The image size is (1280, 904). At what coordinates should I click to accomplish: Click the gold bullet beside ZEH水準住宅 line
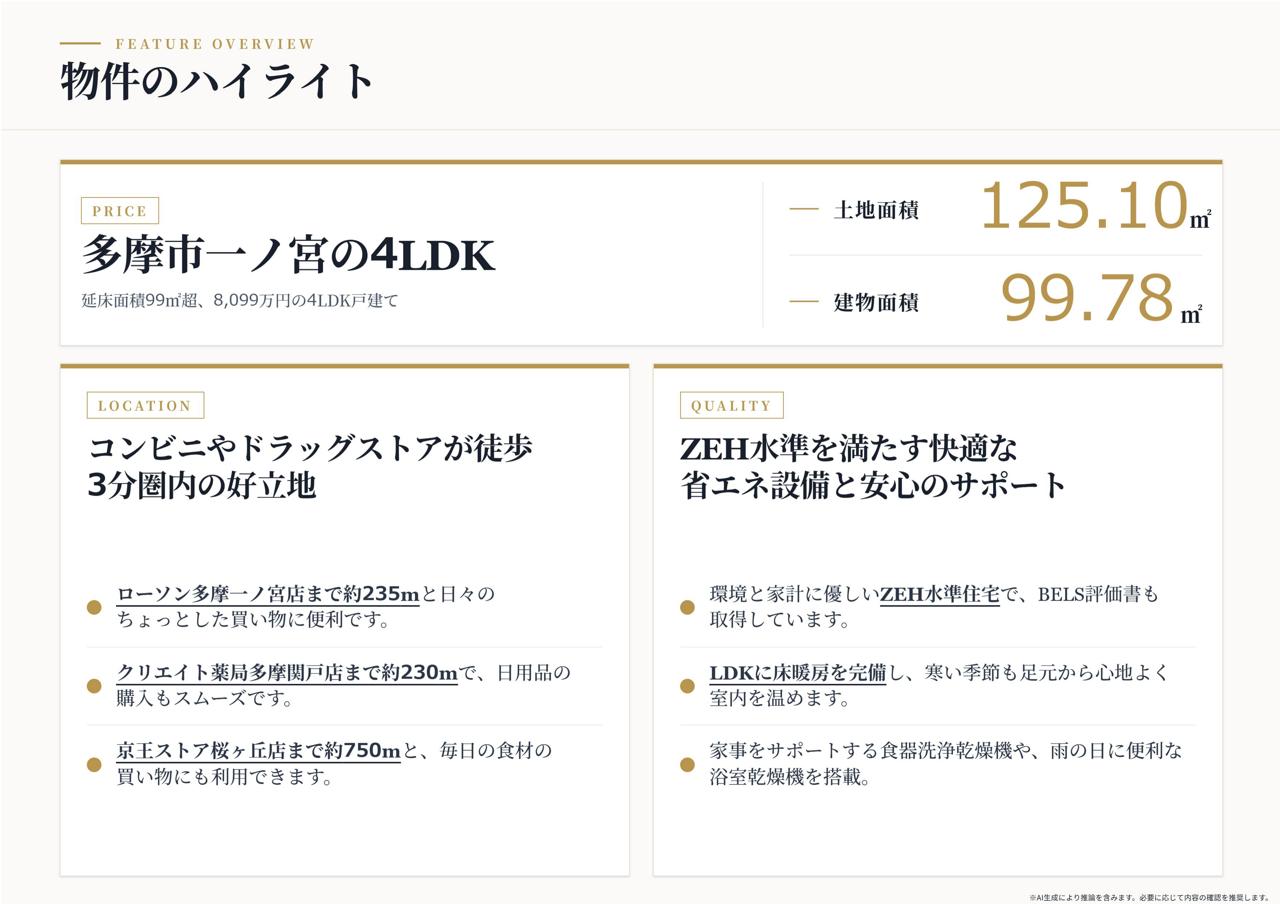click(687, 607)
